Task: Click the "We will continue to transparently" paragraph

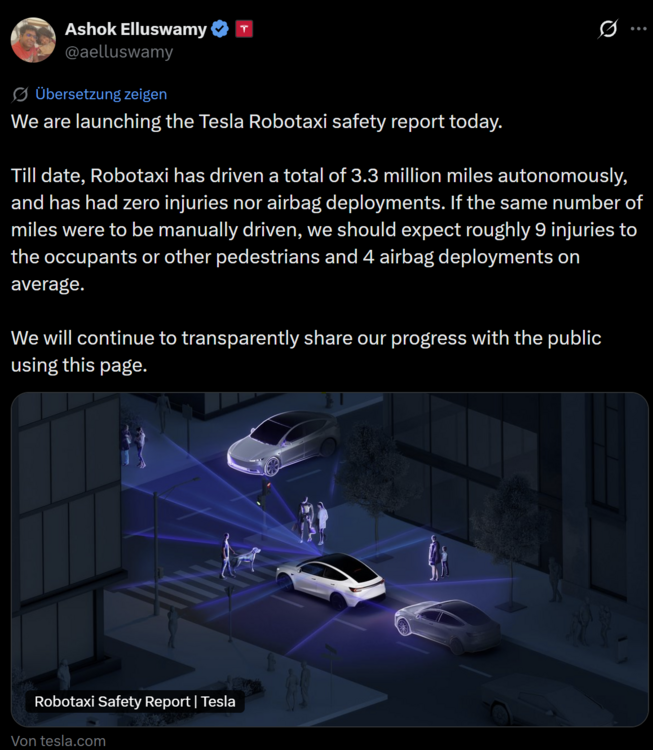Action: click(x=306, y=352)
